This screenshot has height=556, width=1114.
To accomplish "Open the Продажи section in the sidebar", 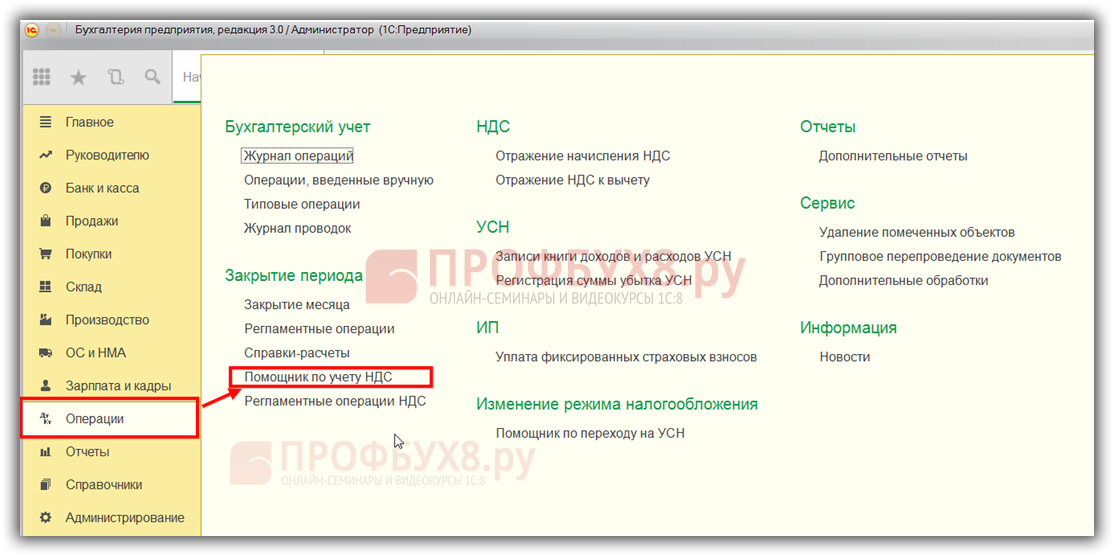I will [x=92, y=221].
